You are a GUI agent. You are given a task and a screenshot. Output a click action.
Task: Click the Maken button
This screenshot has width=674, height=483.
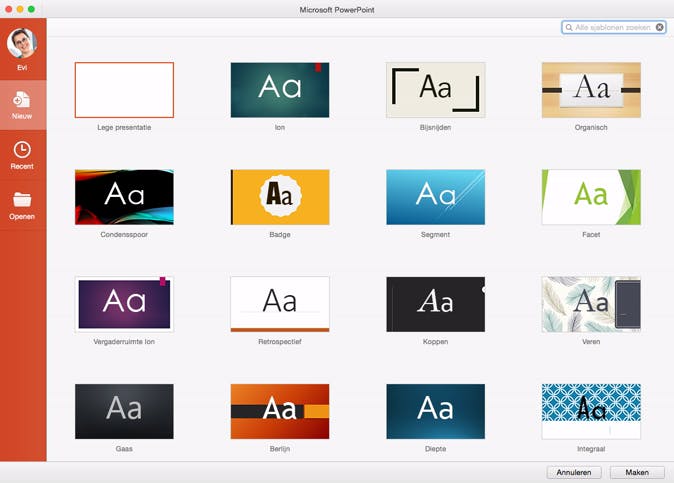coord(637,472)
